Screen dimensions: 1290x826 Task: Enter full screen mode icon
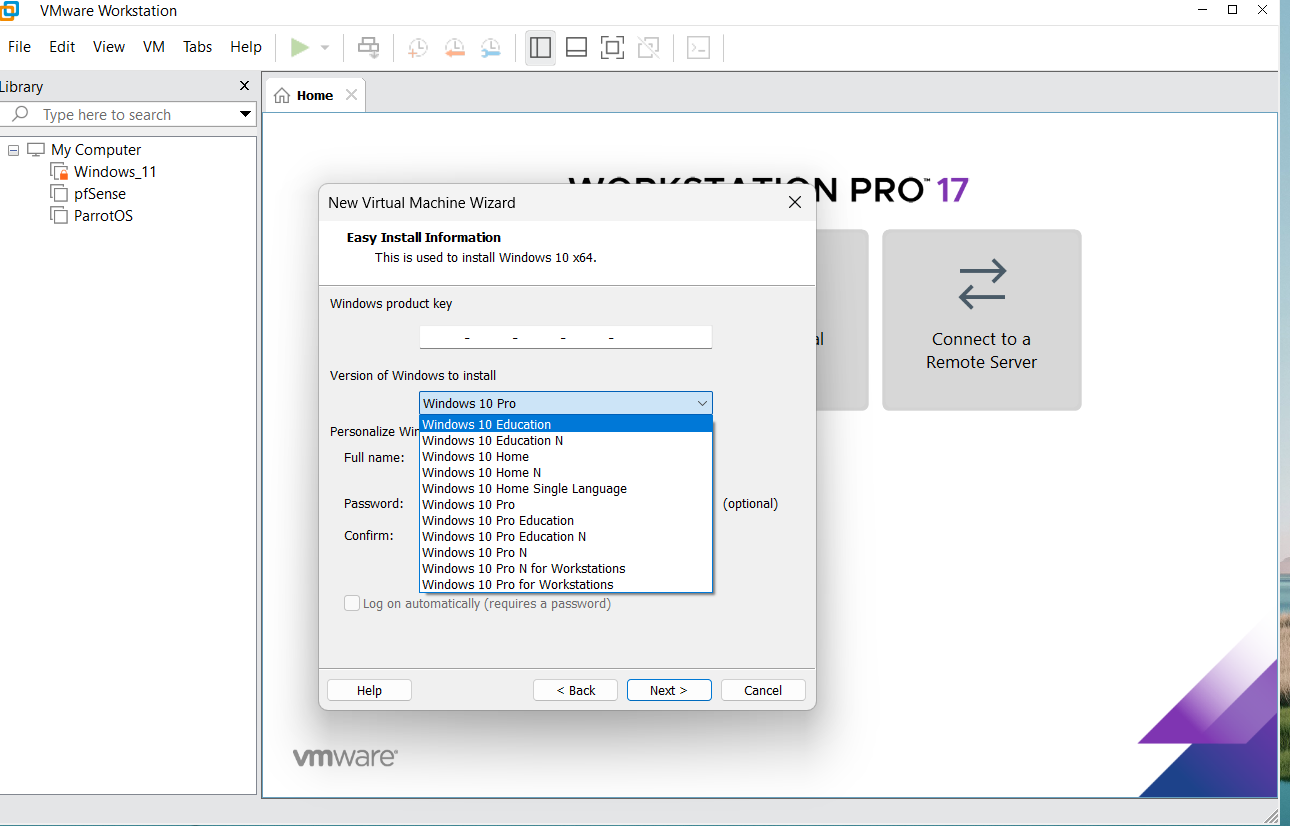(x=612, y=47)
